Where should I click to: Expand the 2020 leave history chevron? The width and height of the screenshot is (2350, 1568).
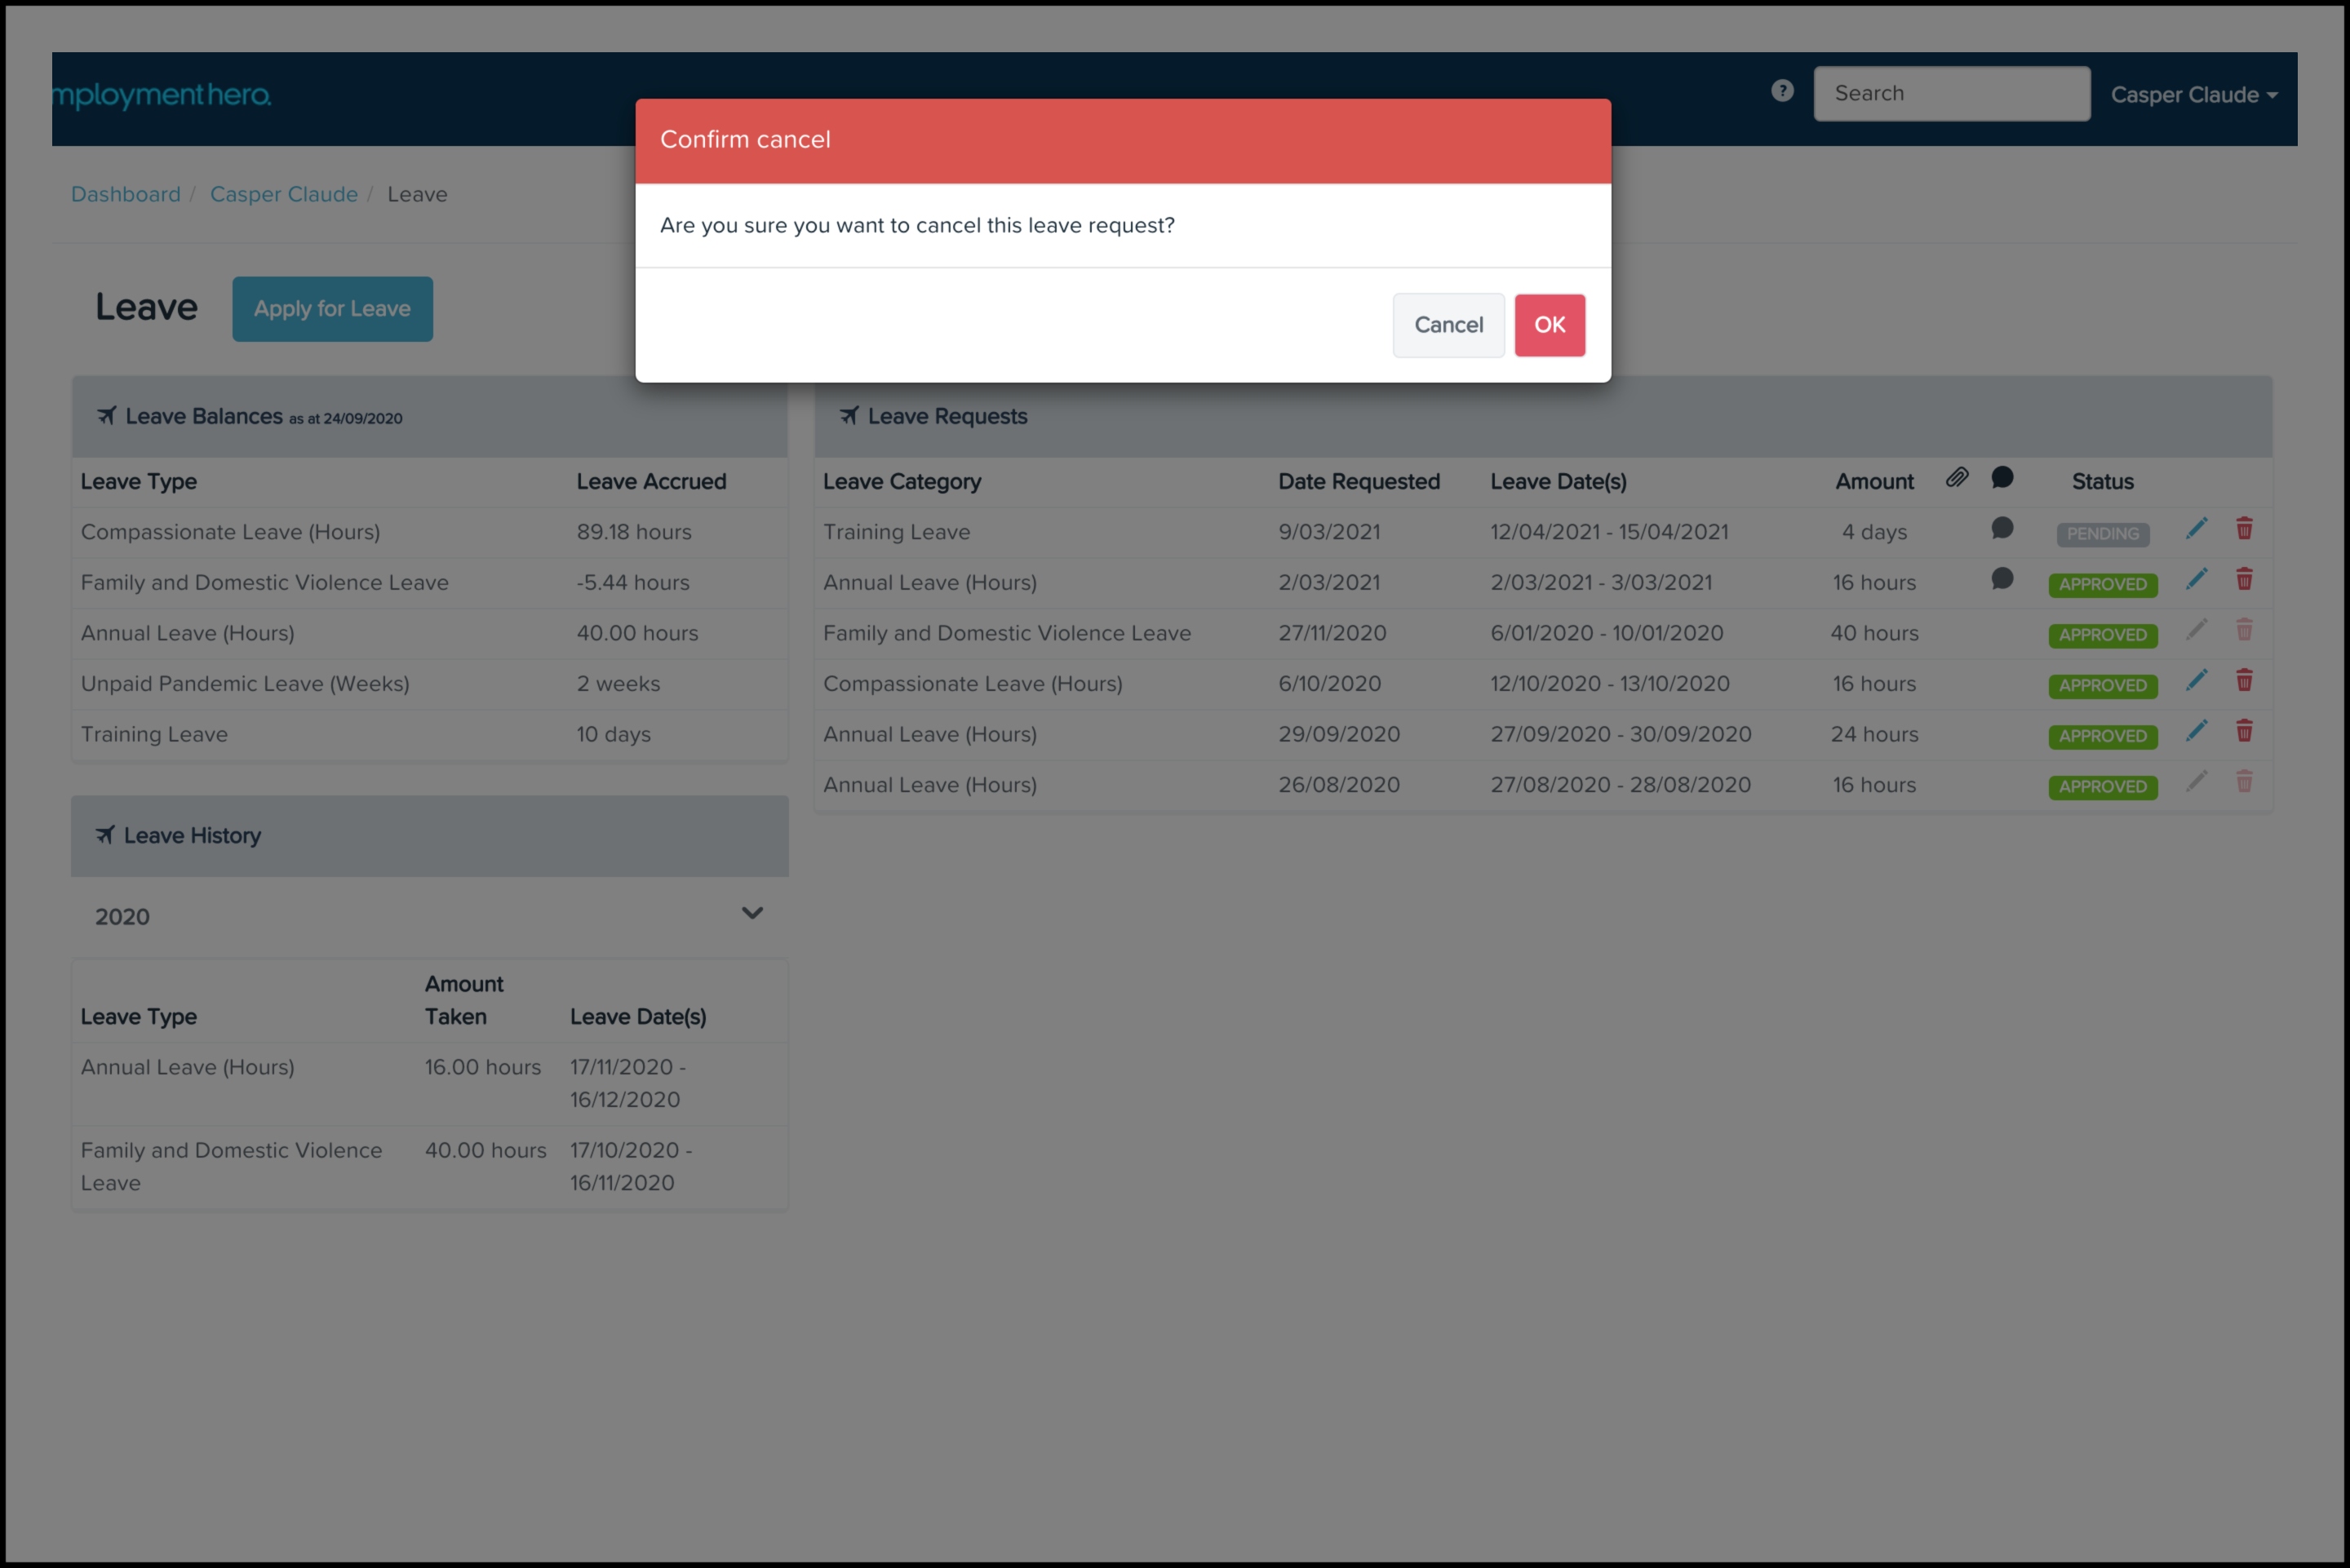point(752,913)
